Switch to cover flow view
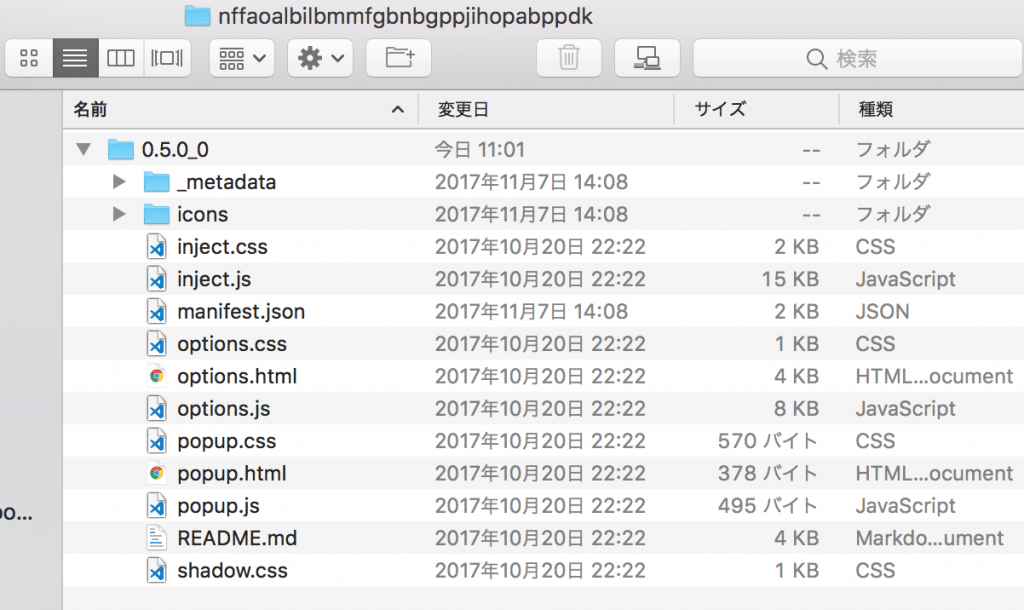The height and width of the screenshot is (610, 1024). pos(167,58)
